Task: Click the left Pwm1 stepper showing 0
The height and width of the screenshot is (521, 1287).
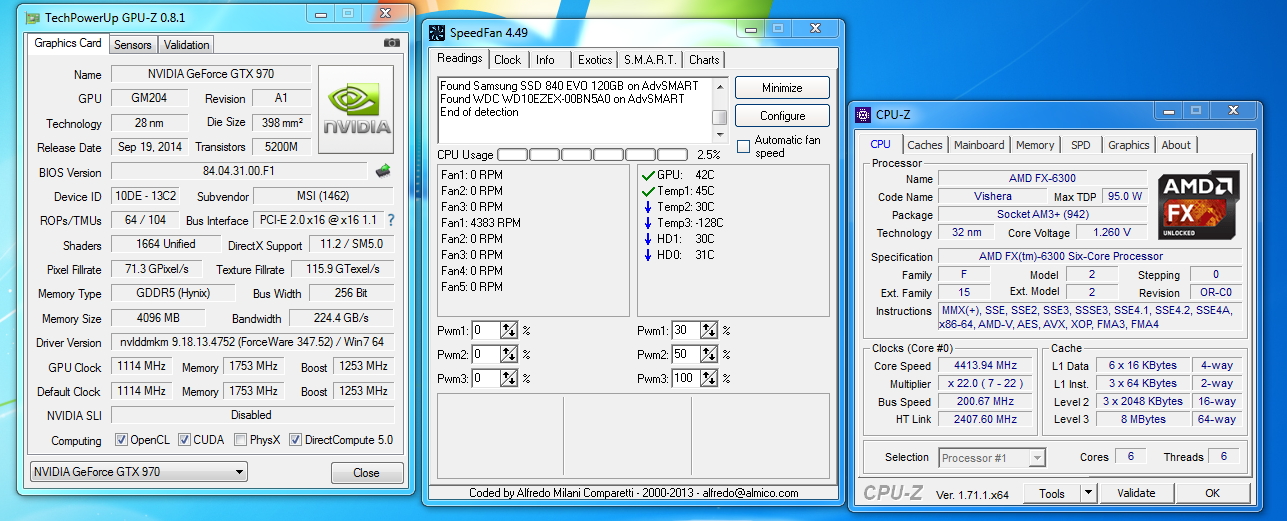Action: coord(509,330)
